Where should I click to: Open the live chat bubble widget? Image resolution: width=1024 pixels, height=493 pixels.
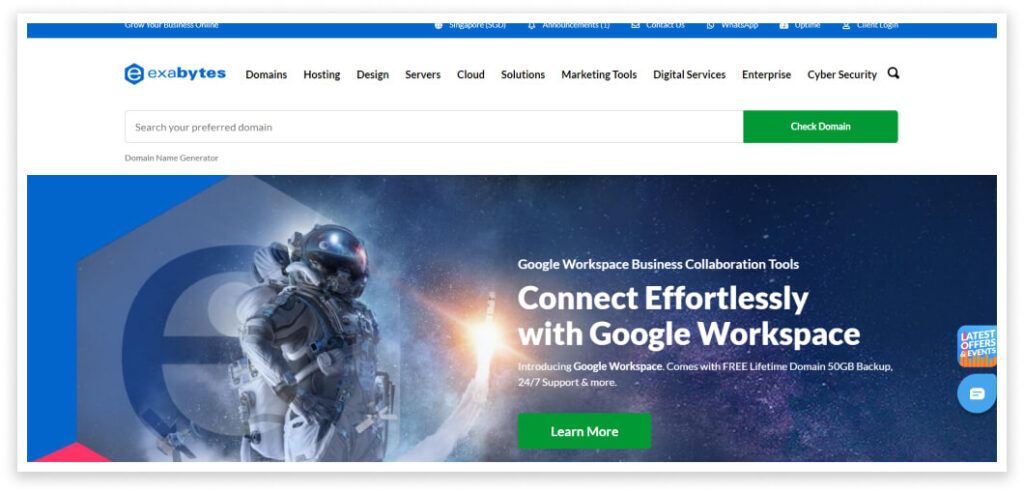tap(976, 393)
